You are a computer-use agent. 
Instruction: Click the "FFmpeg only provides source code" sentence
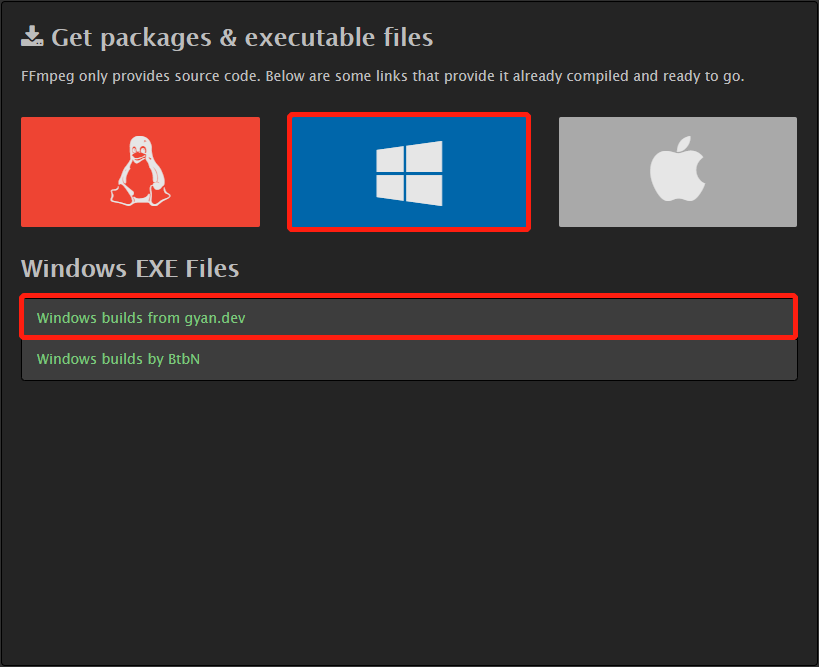click(x=382, y=76)
